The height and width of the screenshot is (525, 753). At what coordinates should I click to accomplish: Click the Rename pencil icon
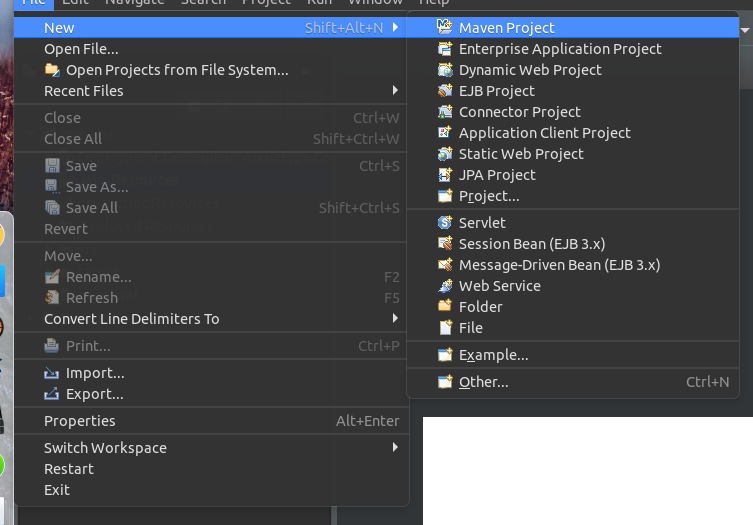click(x=52, y=276)
